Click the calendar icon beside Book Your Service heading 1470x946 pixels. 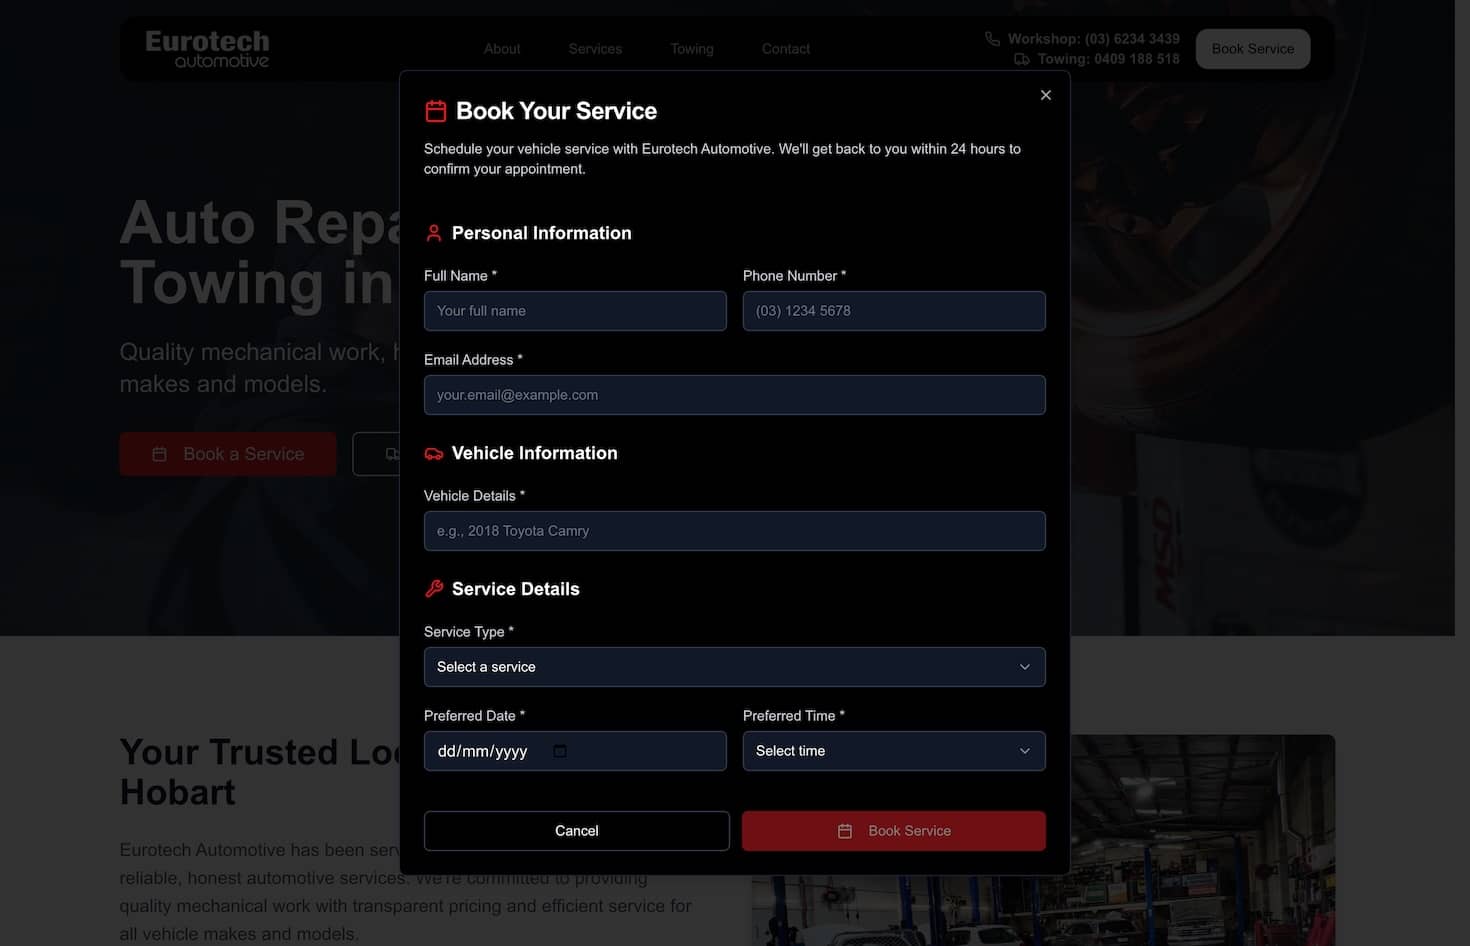point(436,111)
